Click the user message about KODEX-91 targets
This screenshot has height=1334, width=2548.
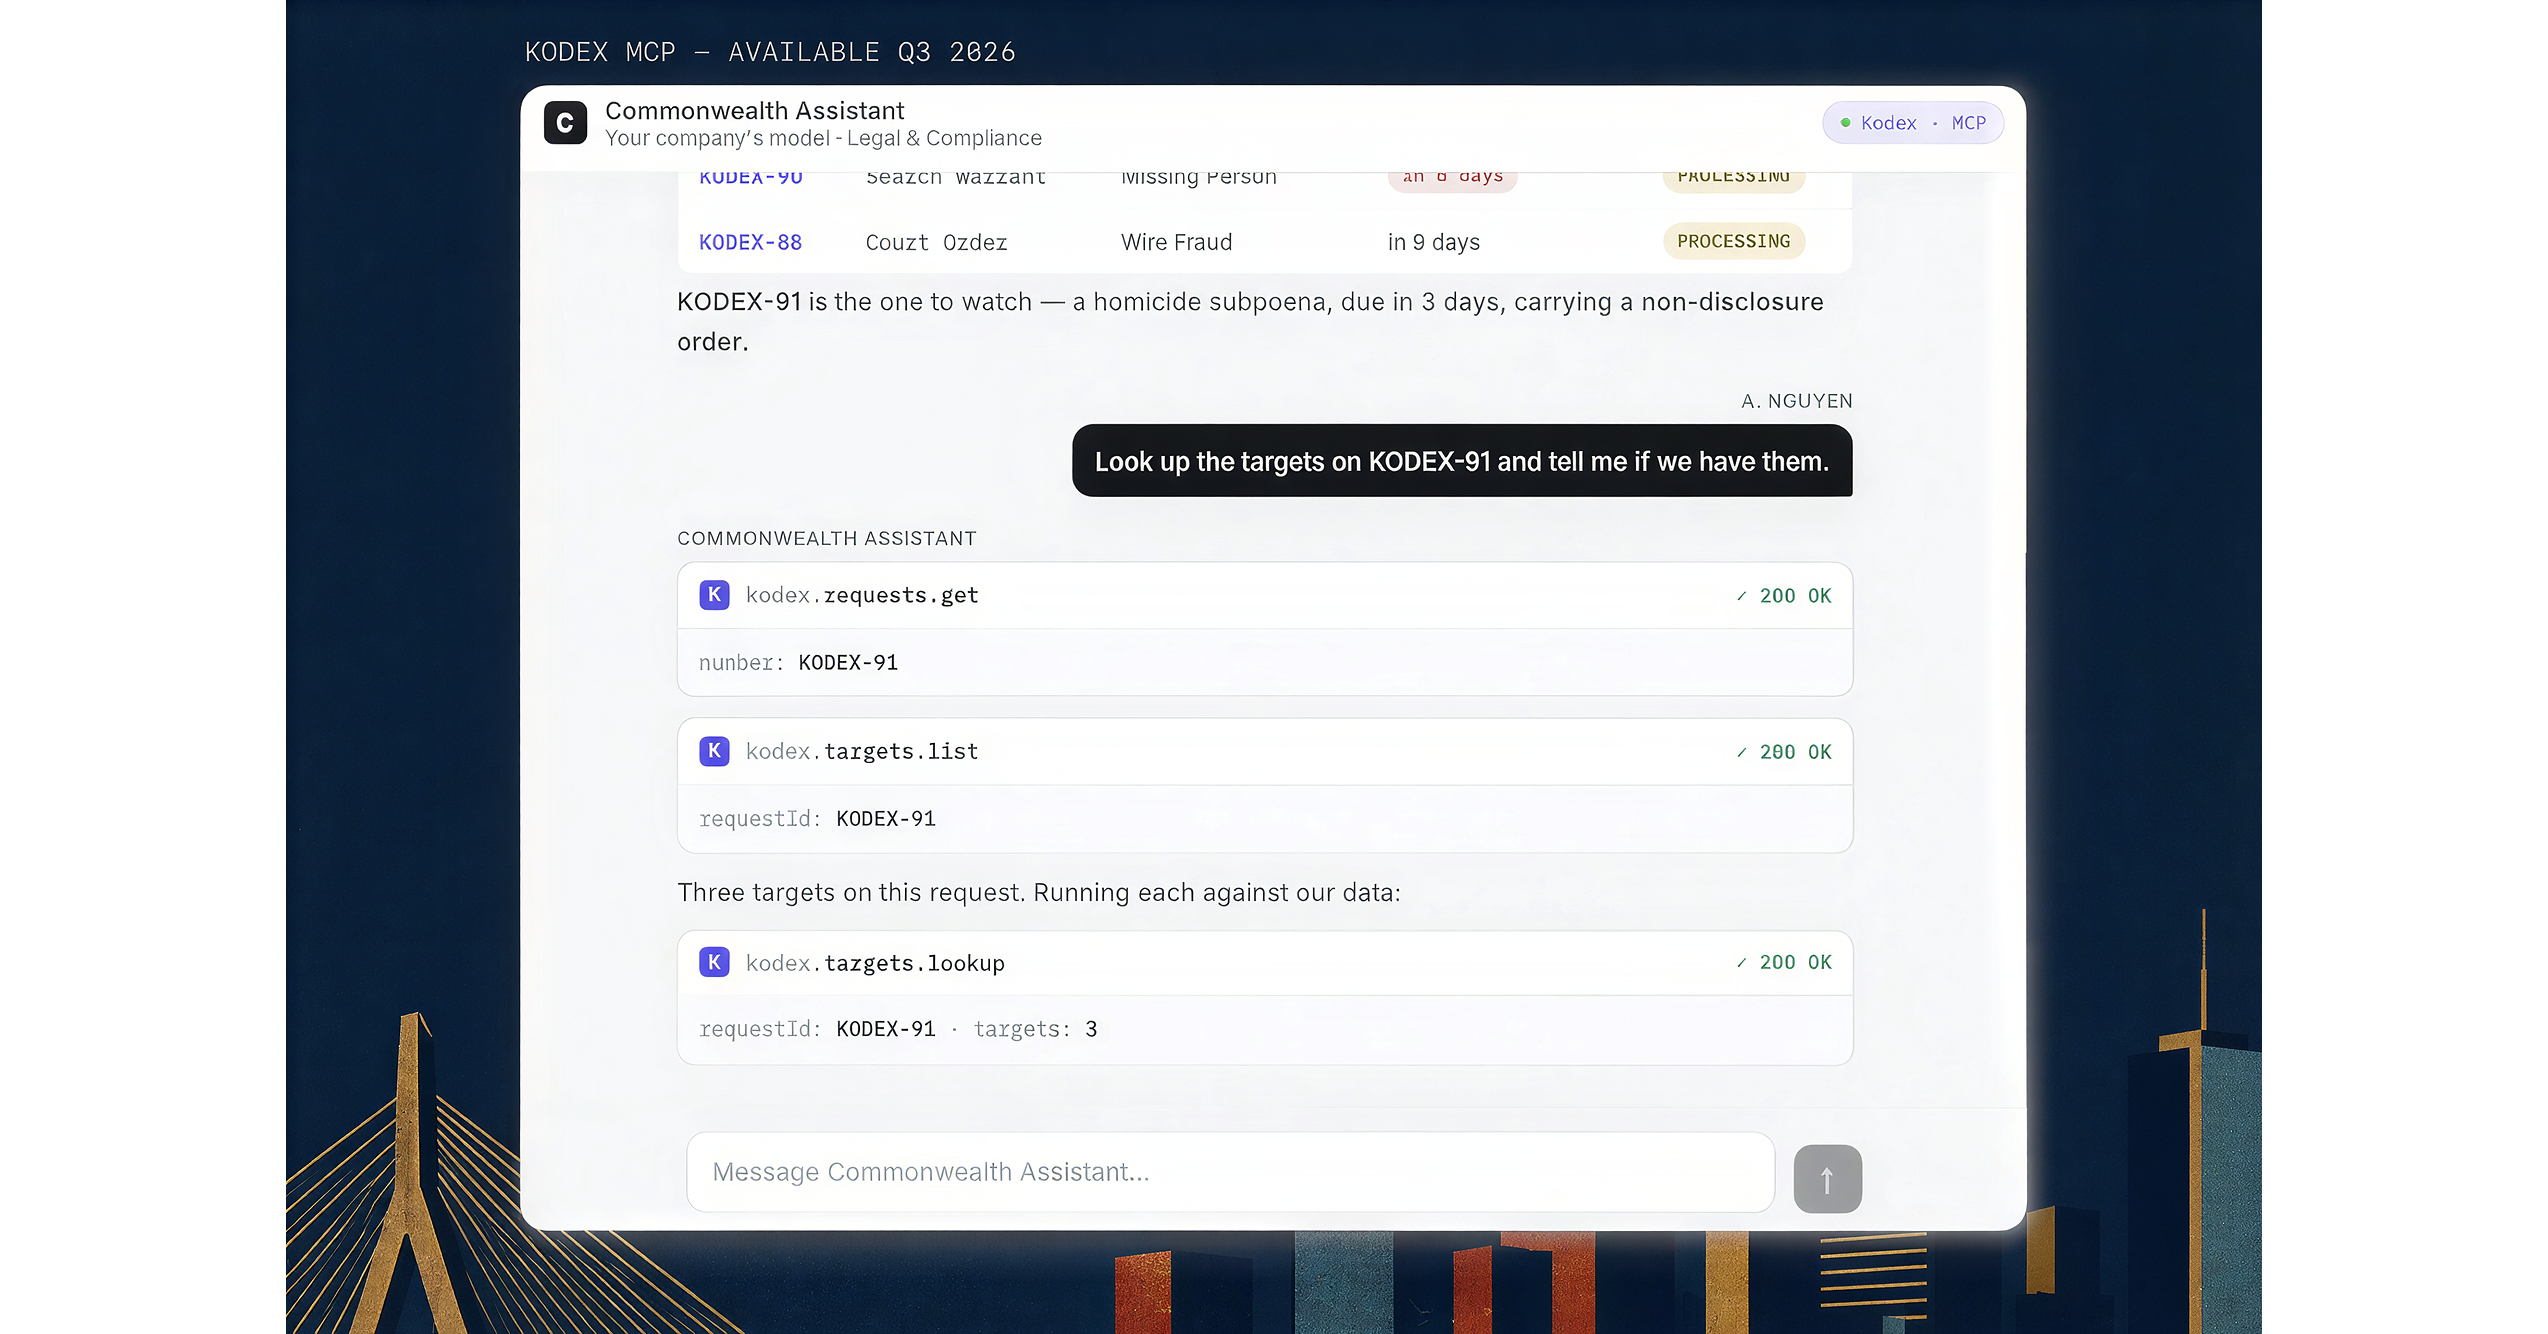pyautogui.click(x=1461, y=461)
